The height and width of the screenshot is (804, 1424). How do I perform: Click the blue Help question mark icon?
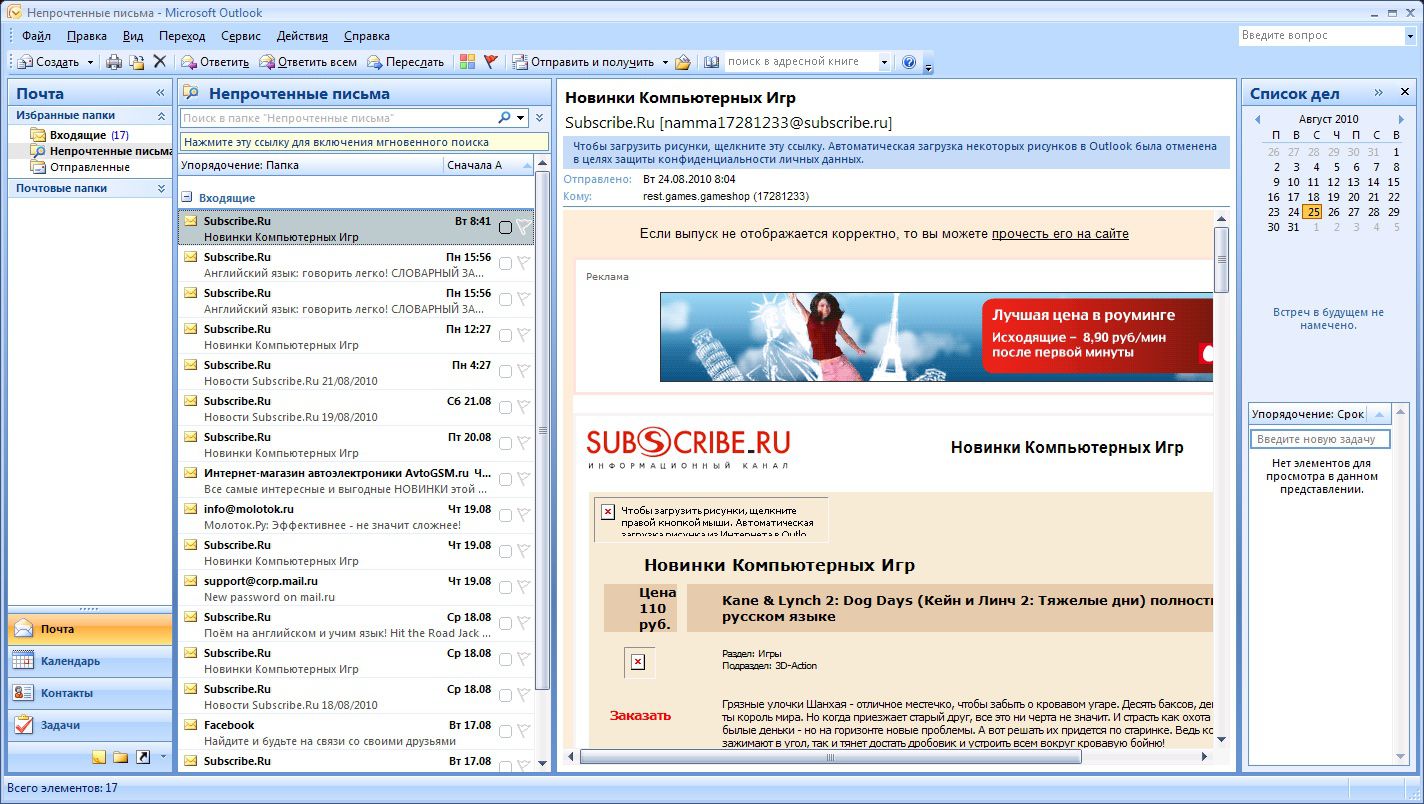pos(908,62)
